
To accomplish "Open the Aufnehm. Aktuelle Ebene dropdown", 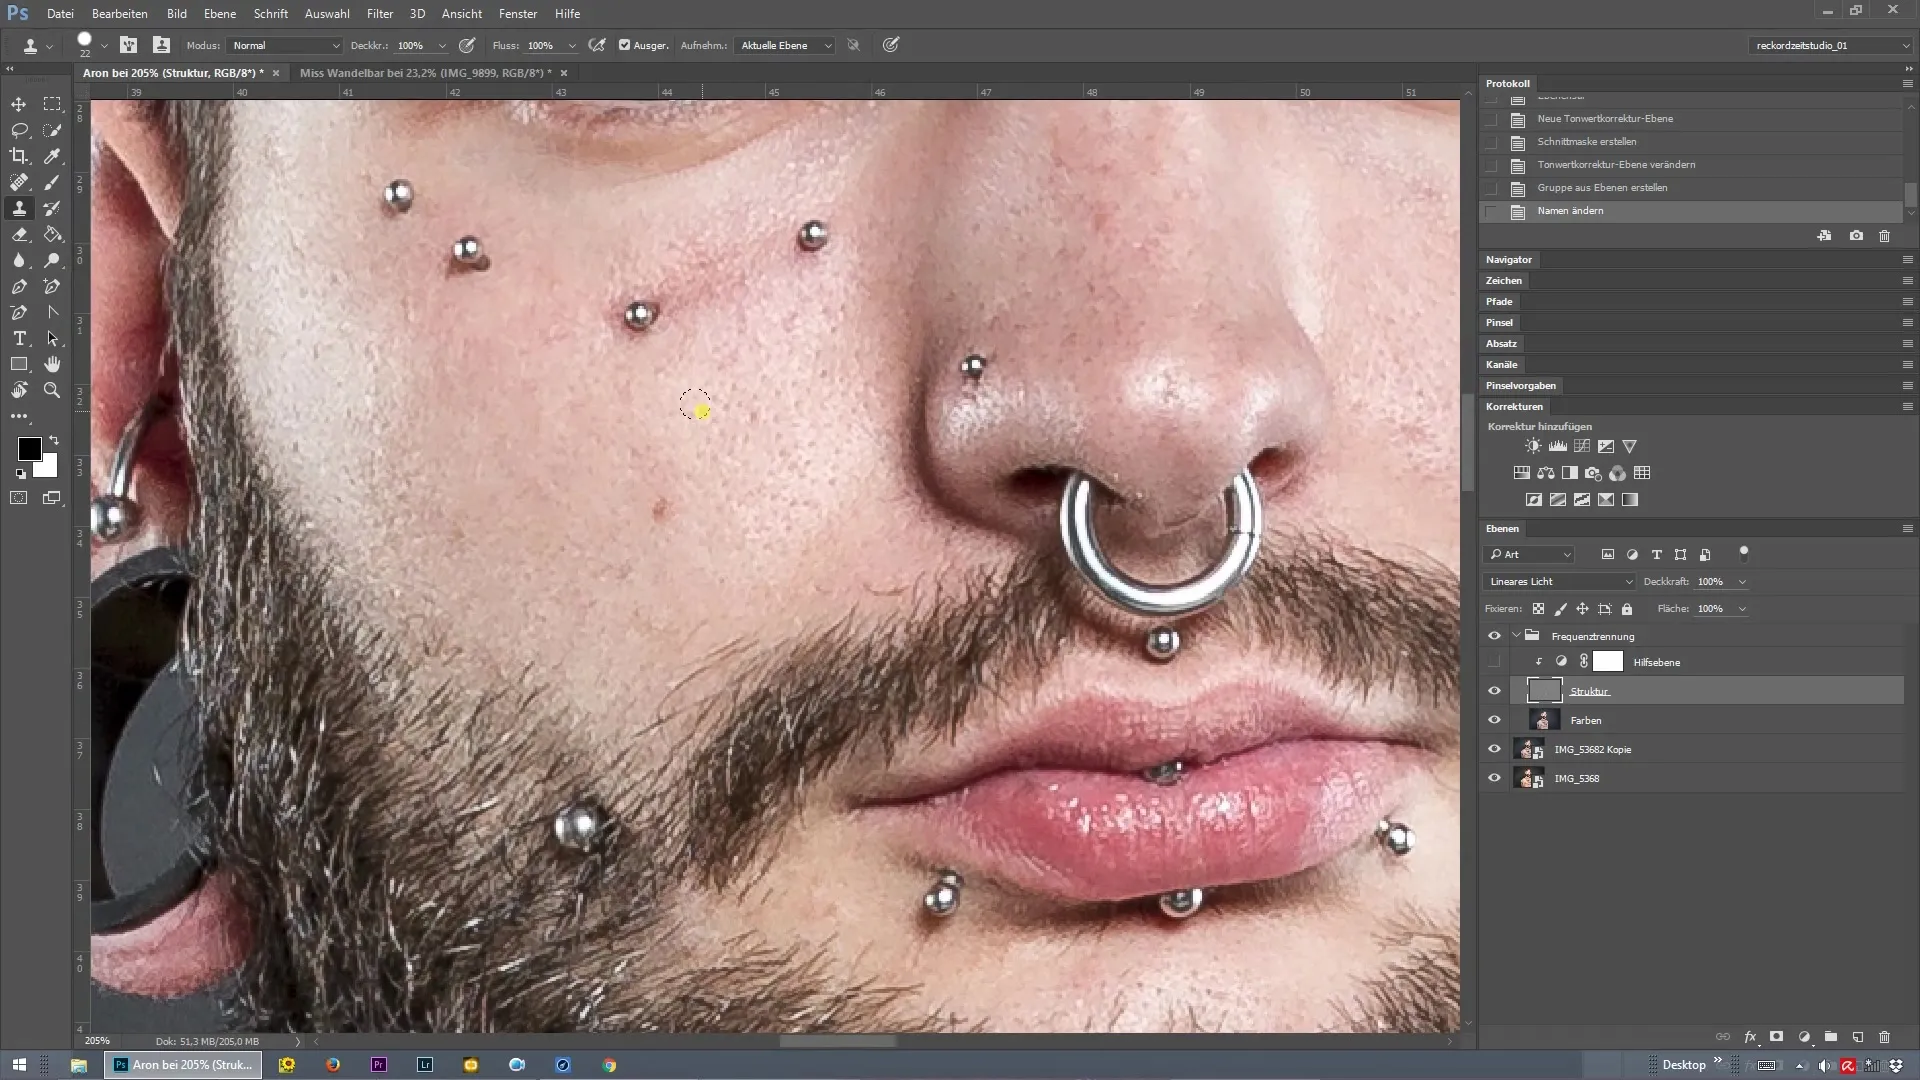I will click(785, 45).
